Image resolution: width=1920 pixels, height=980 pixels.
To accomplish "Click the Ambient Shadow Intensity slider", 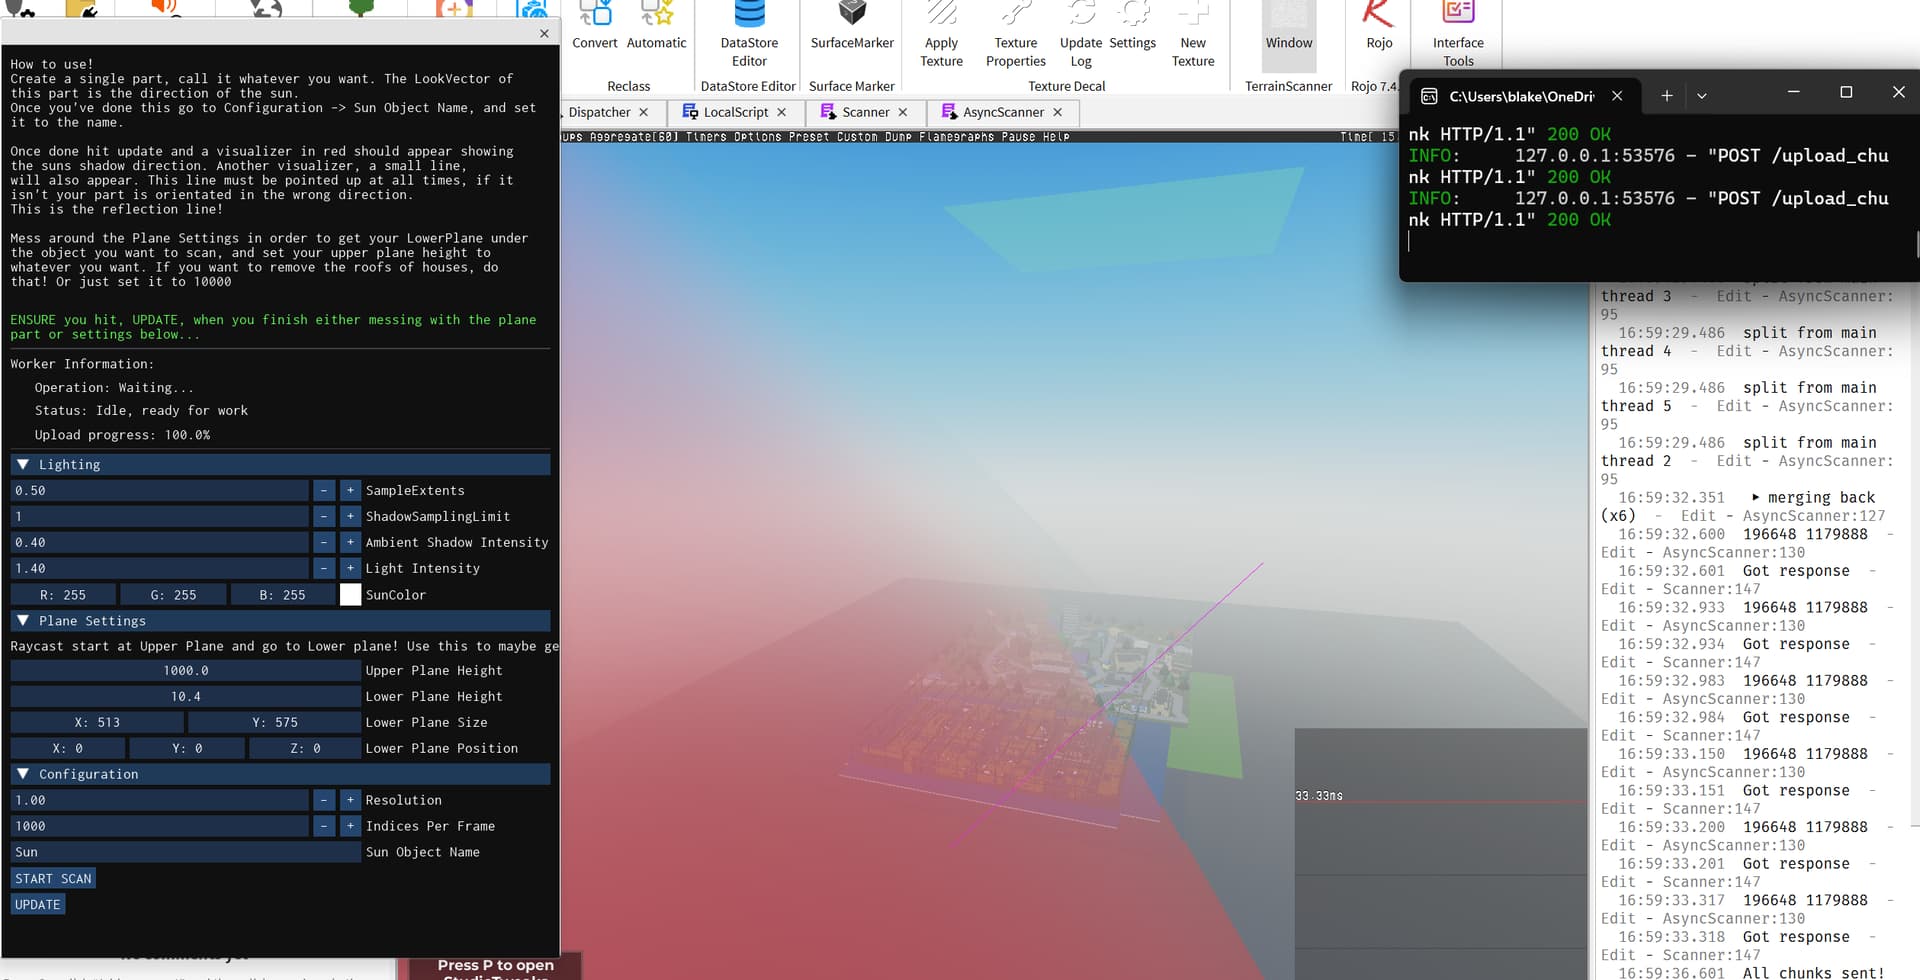I will click(x=159, y=542).
